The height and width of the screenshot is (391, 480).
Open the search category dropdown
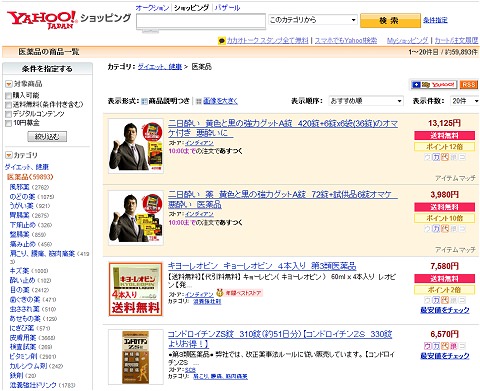point(313,20)
